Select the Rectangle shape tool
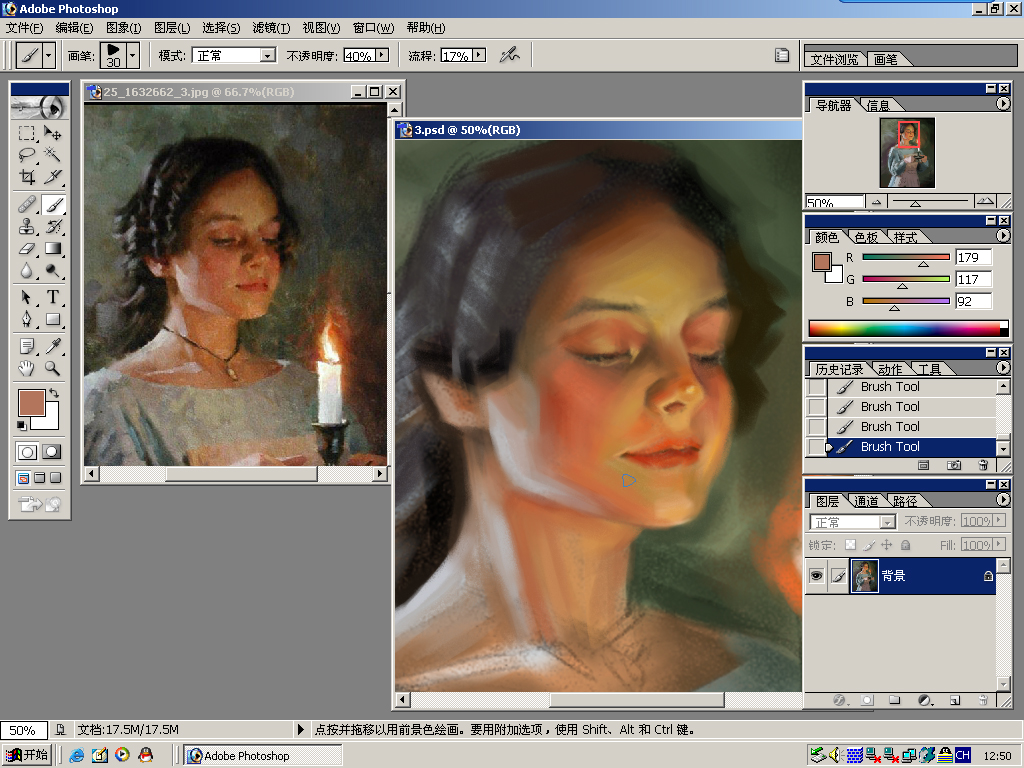 coord(52,319)
